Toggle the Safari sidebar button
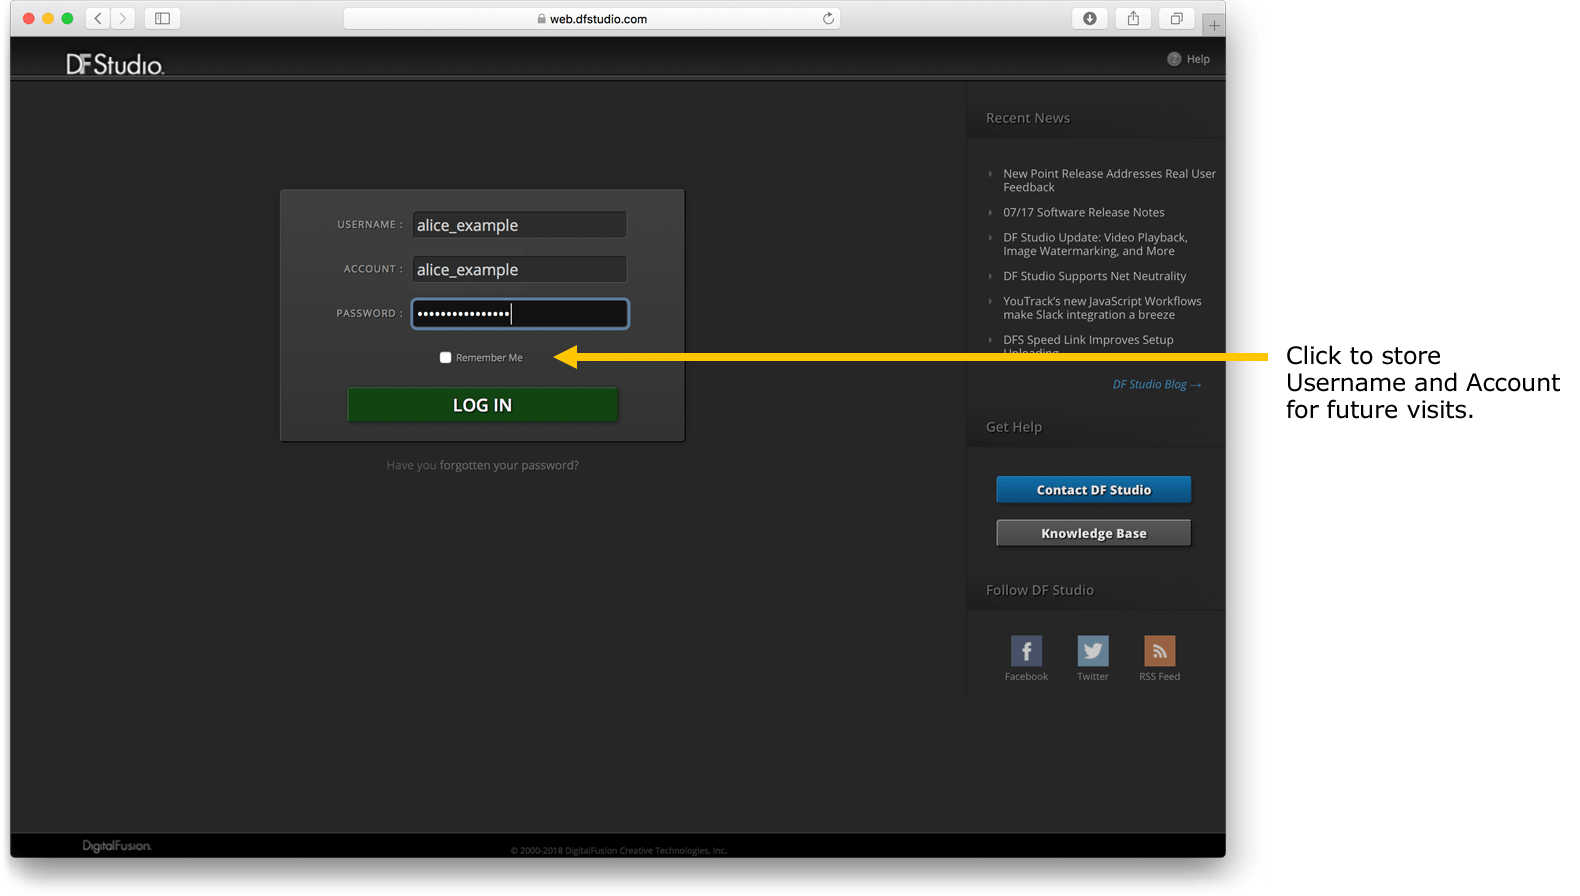1580x896 pixels. click(x=162, y=18)
